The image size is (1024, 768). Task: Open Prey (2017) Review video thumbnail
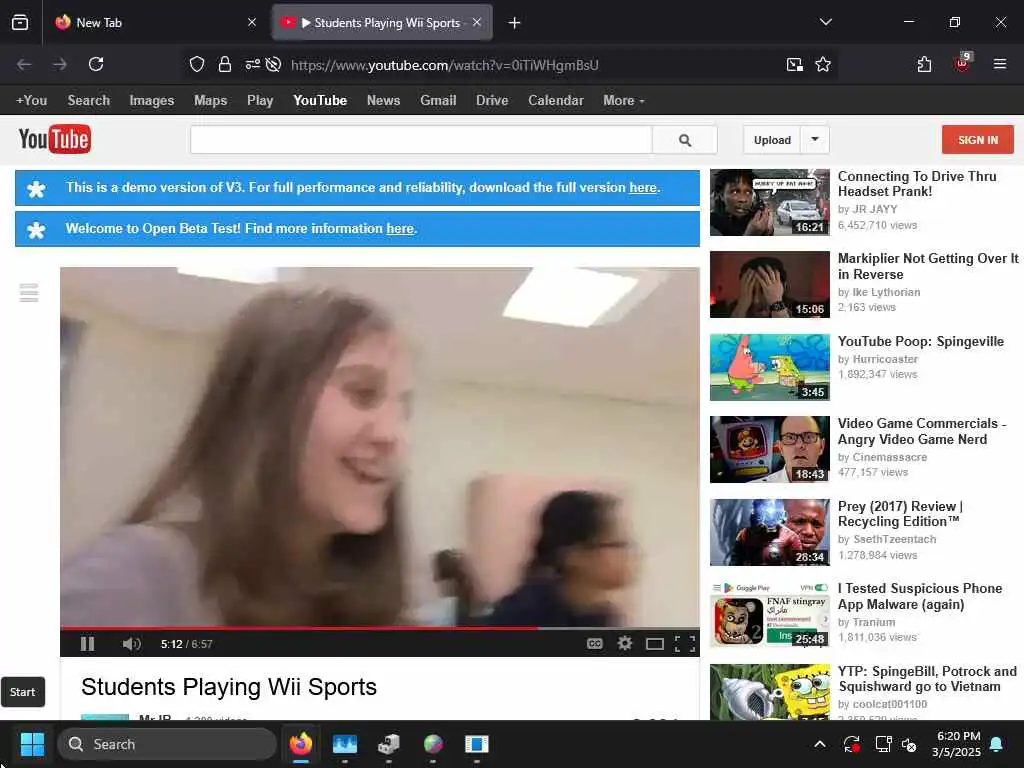pyautogui.click(x=770, y=532)
